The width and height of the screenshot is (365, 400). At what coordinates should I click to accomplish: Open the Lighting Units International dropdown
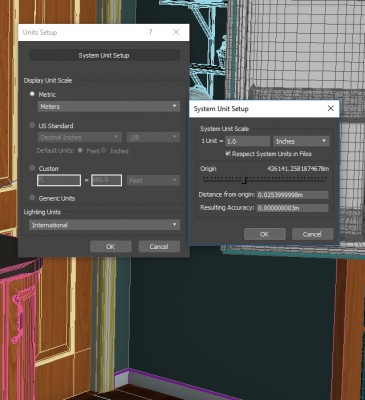coord(104,225)
